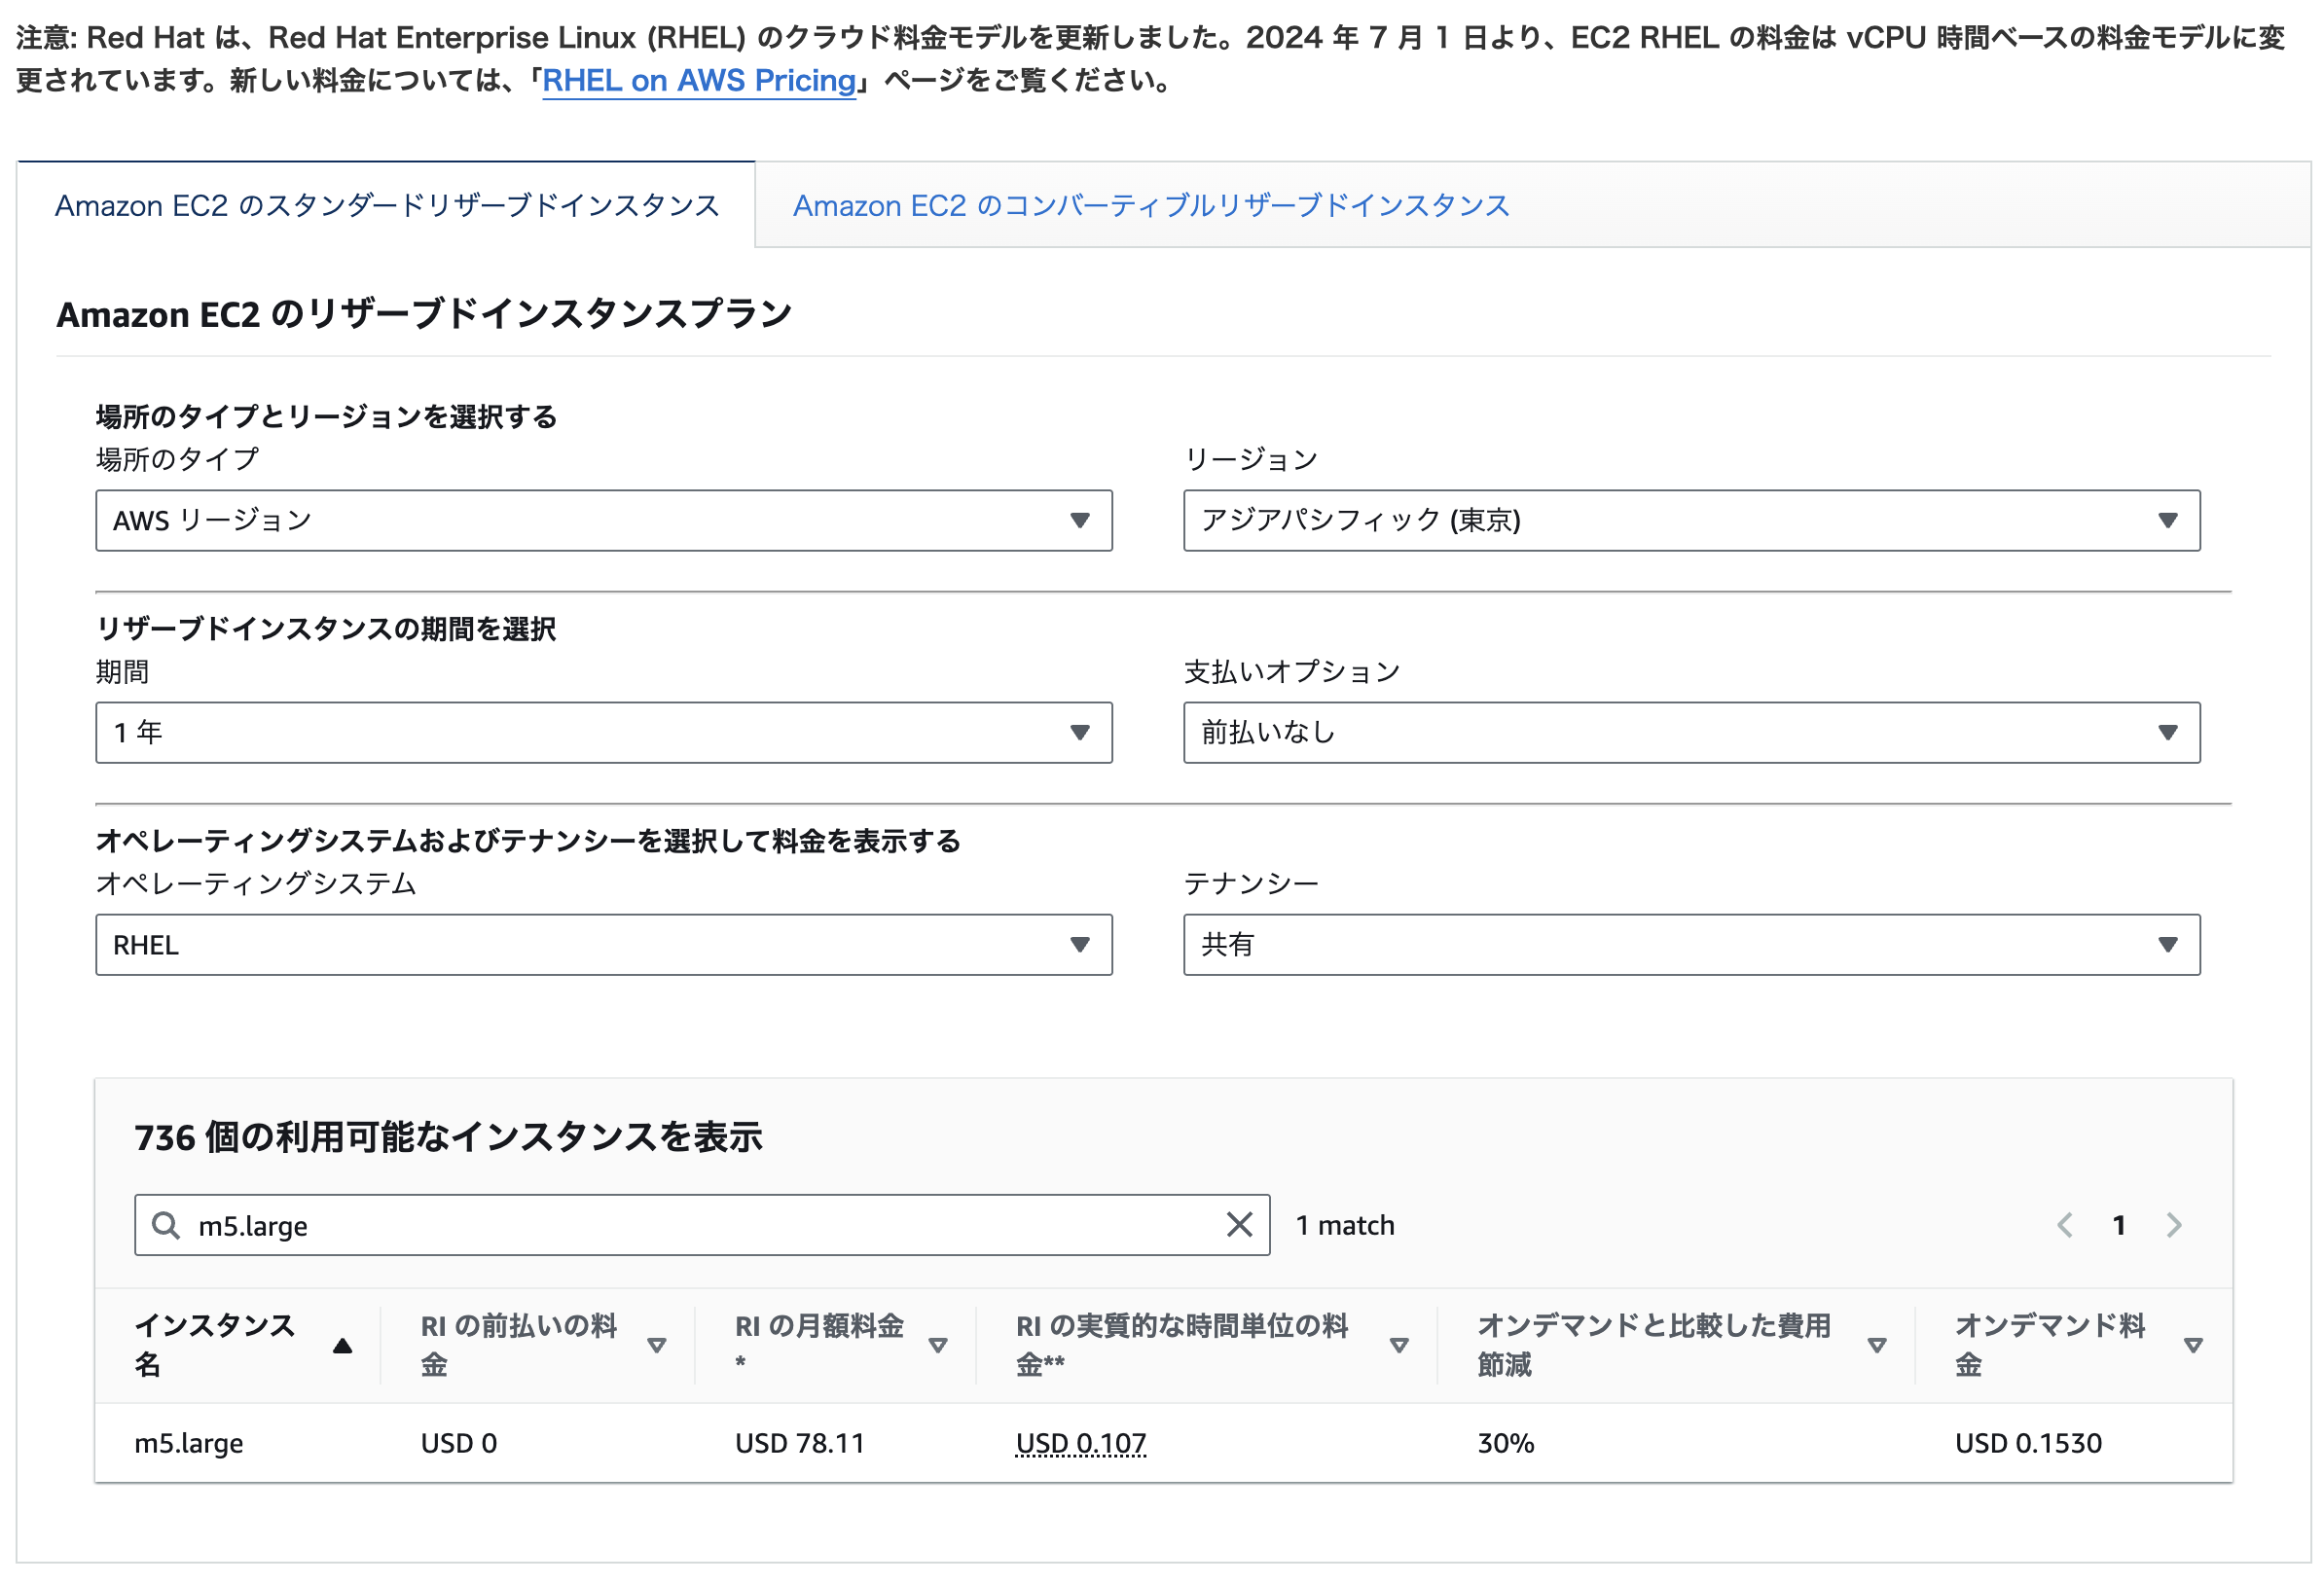Click the USD 0.1530 On-Demand price cell
2324x1584 pixels.
(x=2028, y=1443)
